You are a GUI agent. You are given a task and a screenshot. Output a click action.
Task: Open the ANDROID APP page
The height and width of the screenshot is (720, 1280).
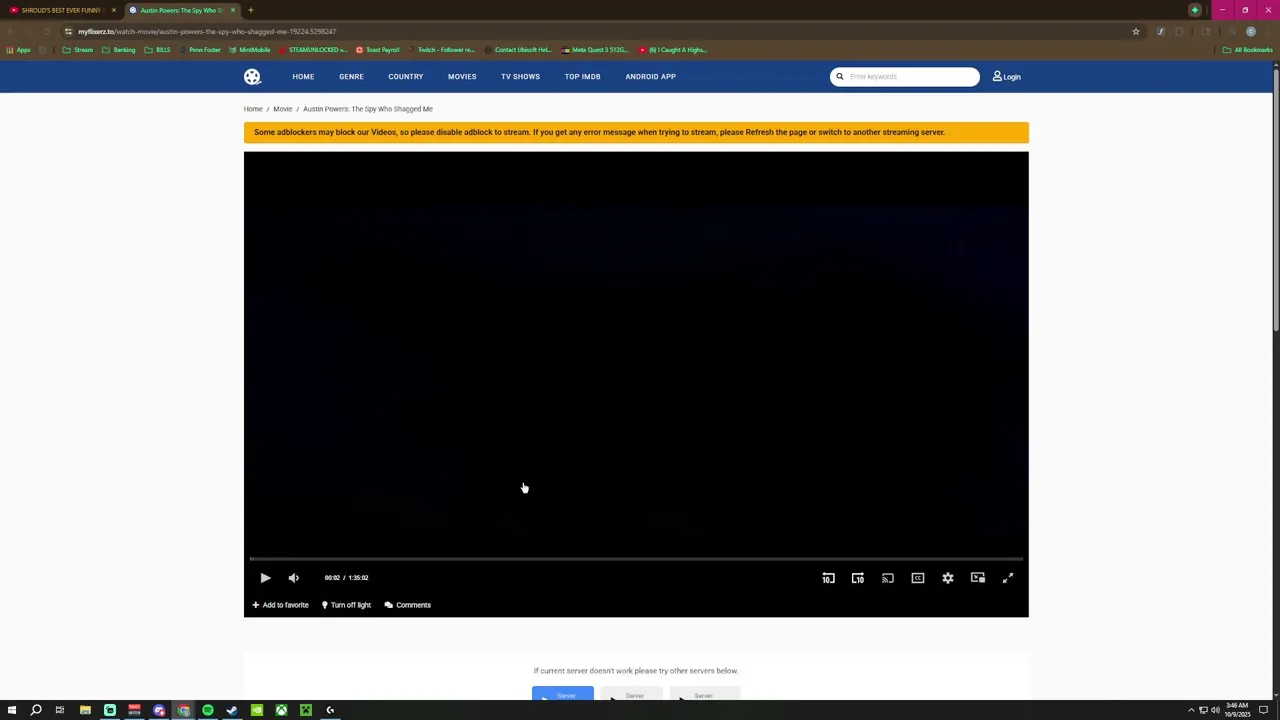[650, 77]
